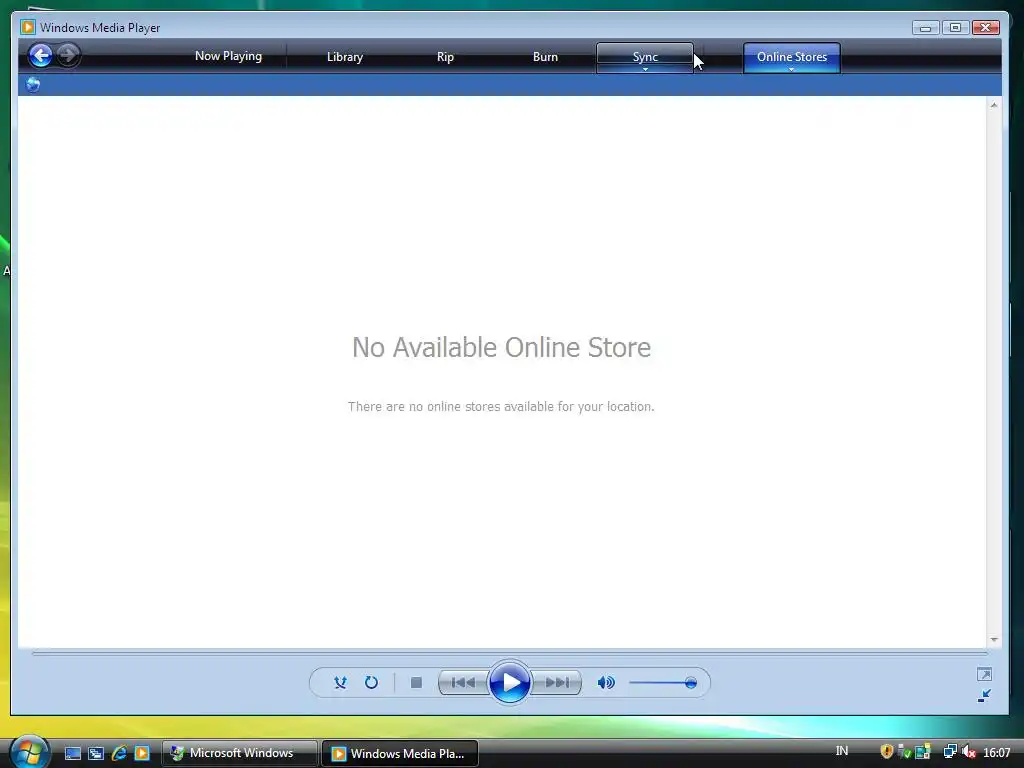Launch Internet Explorer from Quick Launch
The image size is (1024, 768).
point(119,754)
